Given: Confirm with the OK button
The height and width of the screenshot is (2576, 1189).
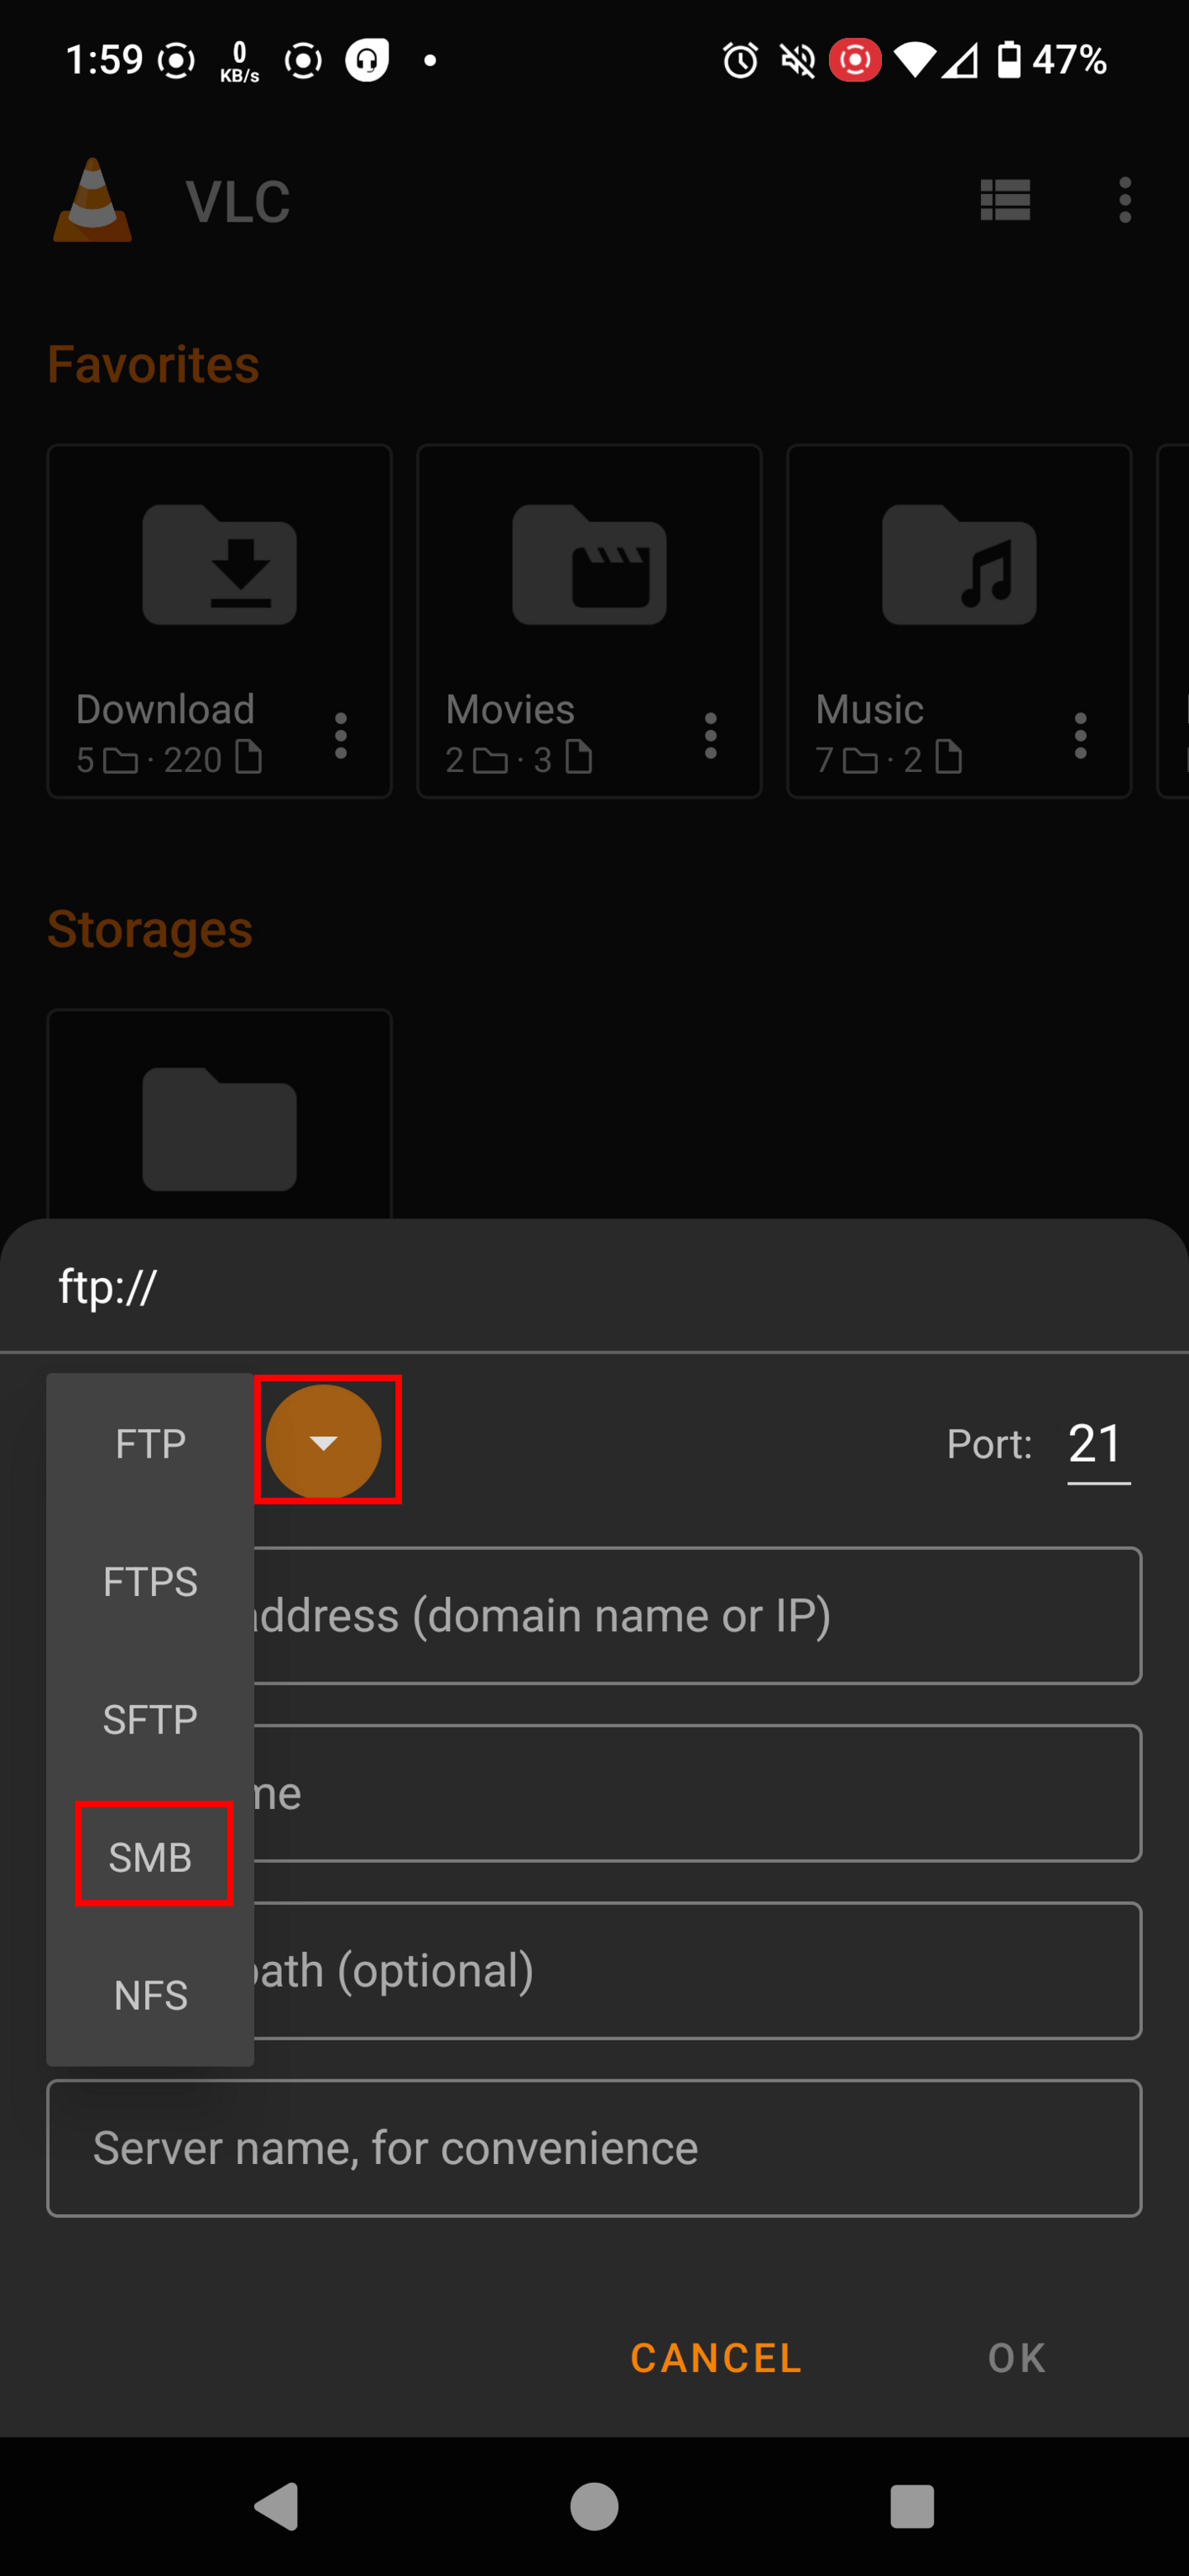Looking at the screenshot, I should pos(1017,2357).
